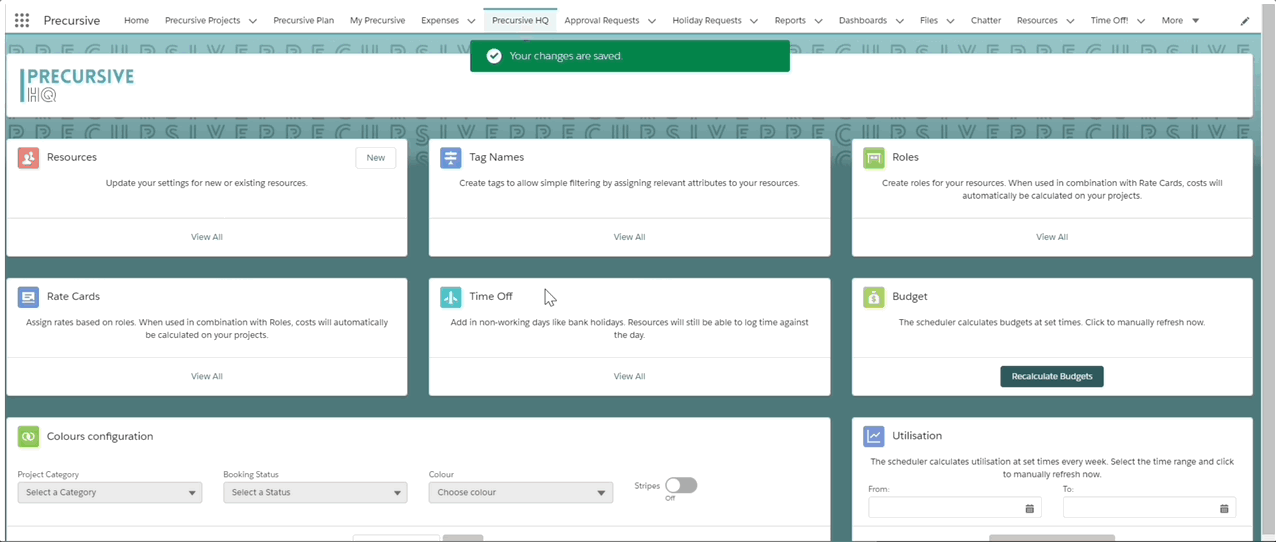Click View All under Tag Names
The height and width of the screenshot is (542, 1276).
[x=629, y=237]
